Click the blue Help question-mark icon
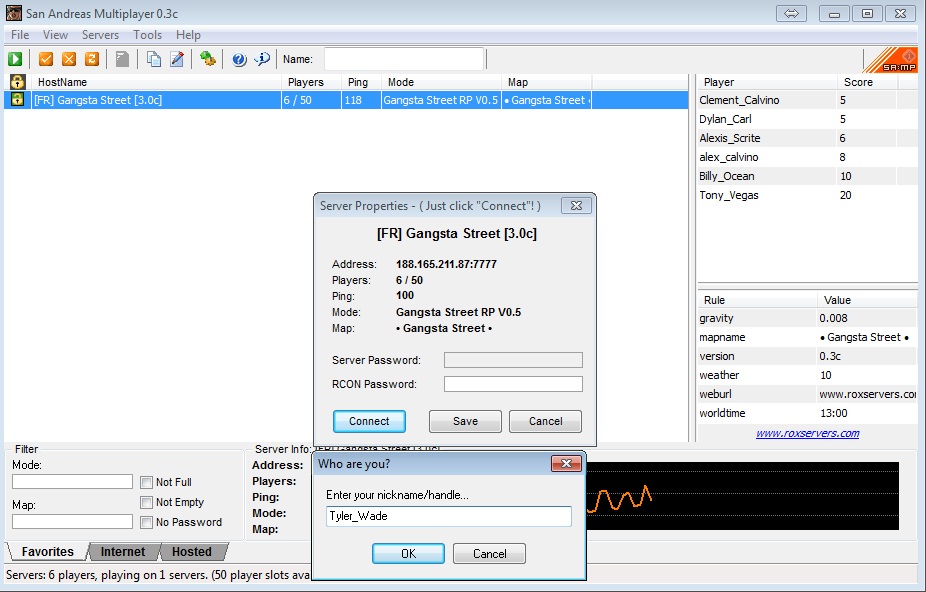This screenshot has width=926, height=592. pos(239,59)
